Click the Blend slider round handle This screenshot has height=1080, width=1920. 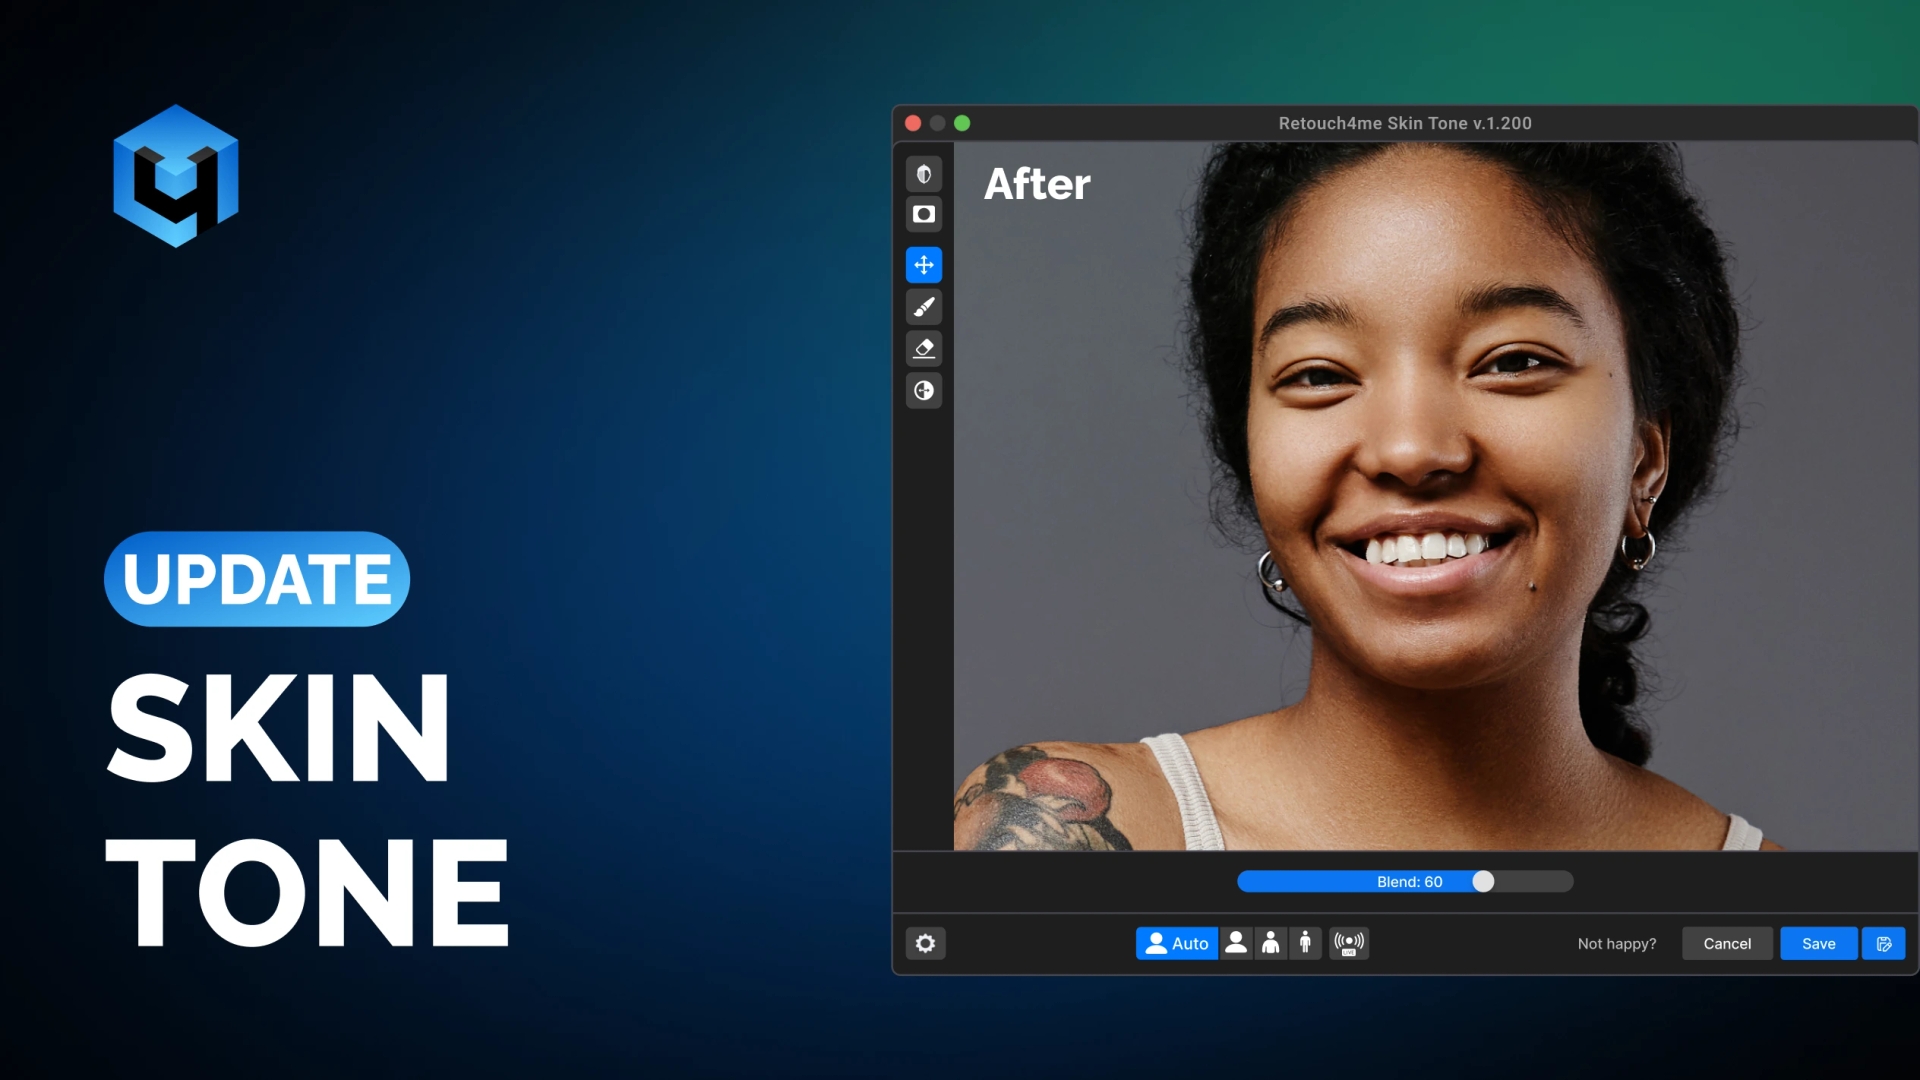(1484, 881)
